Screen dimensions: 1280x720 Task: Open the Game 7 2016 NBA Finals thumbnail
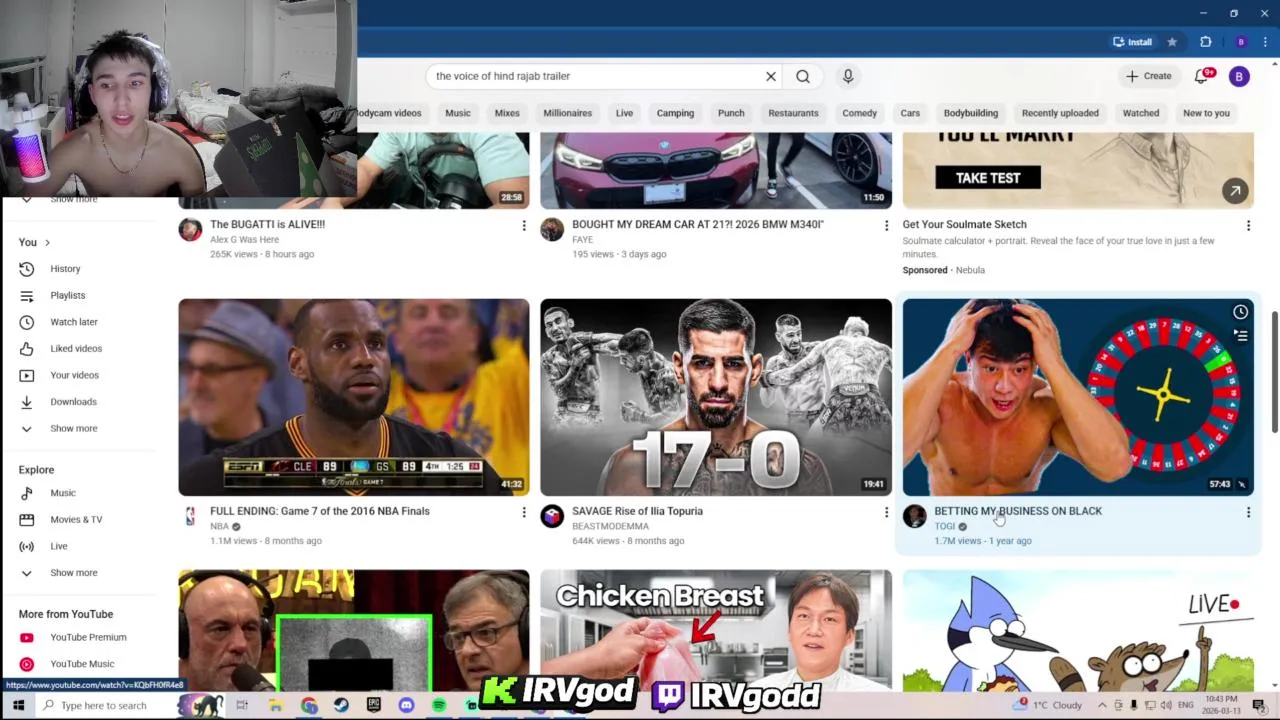coord(354,397)
